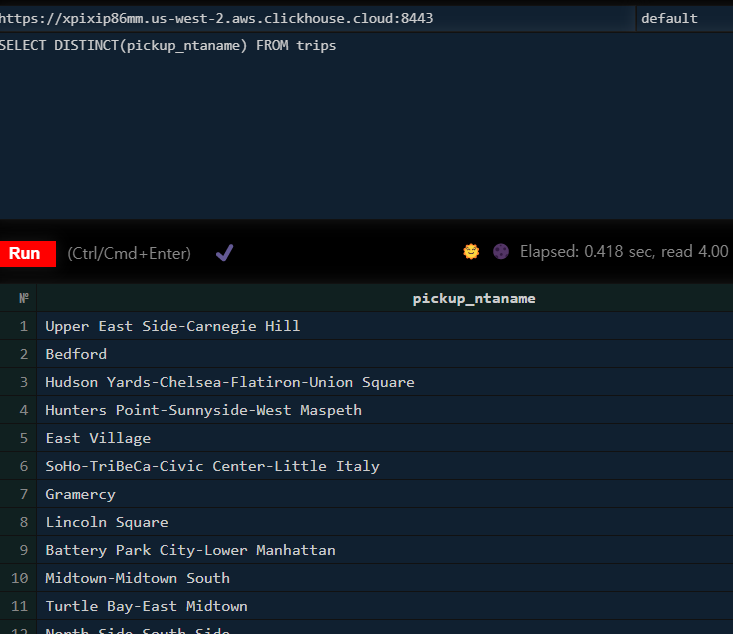Click the 'default' user field

(x=685, y=19)
